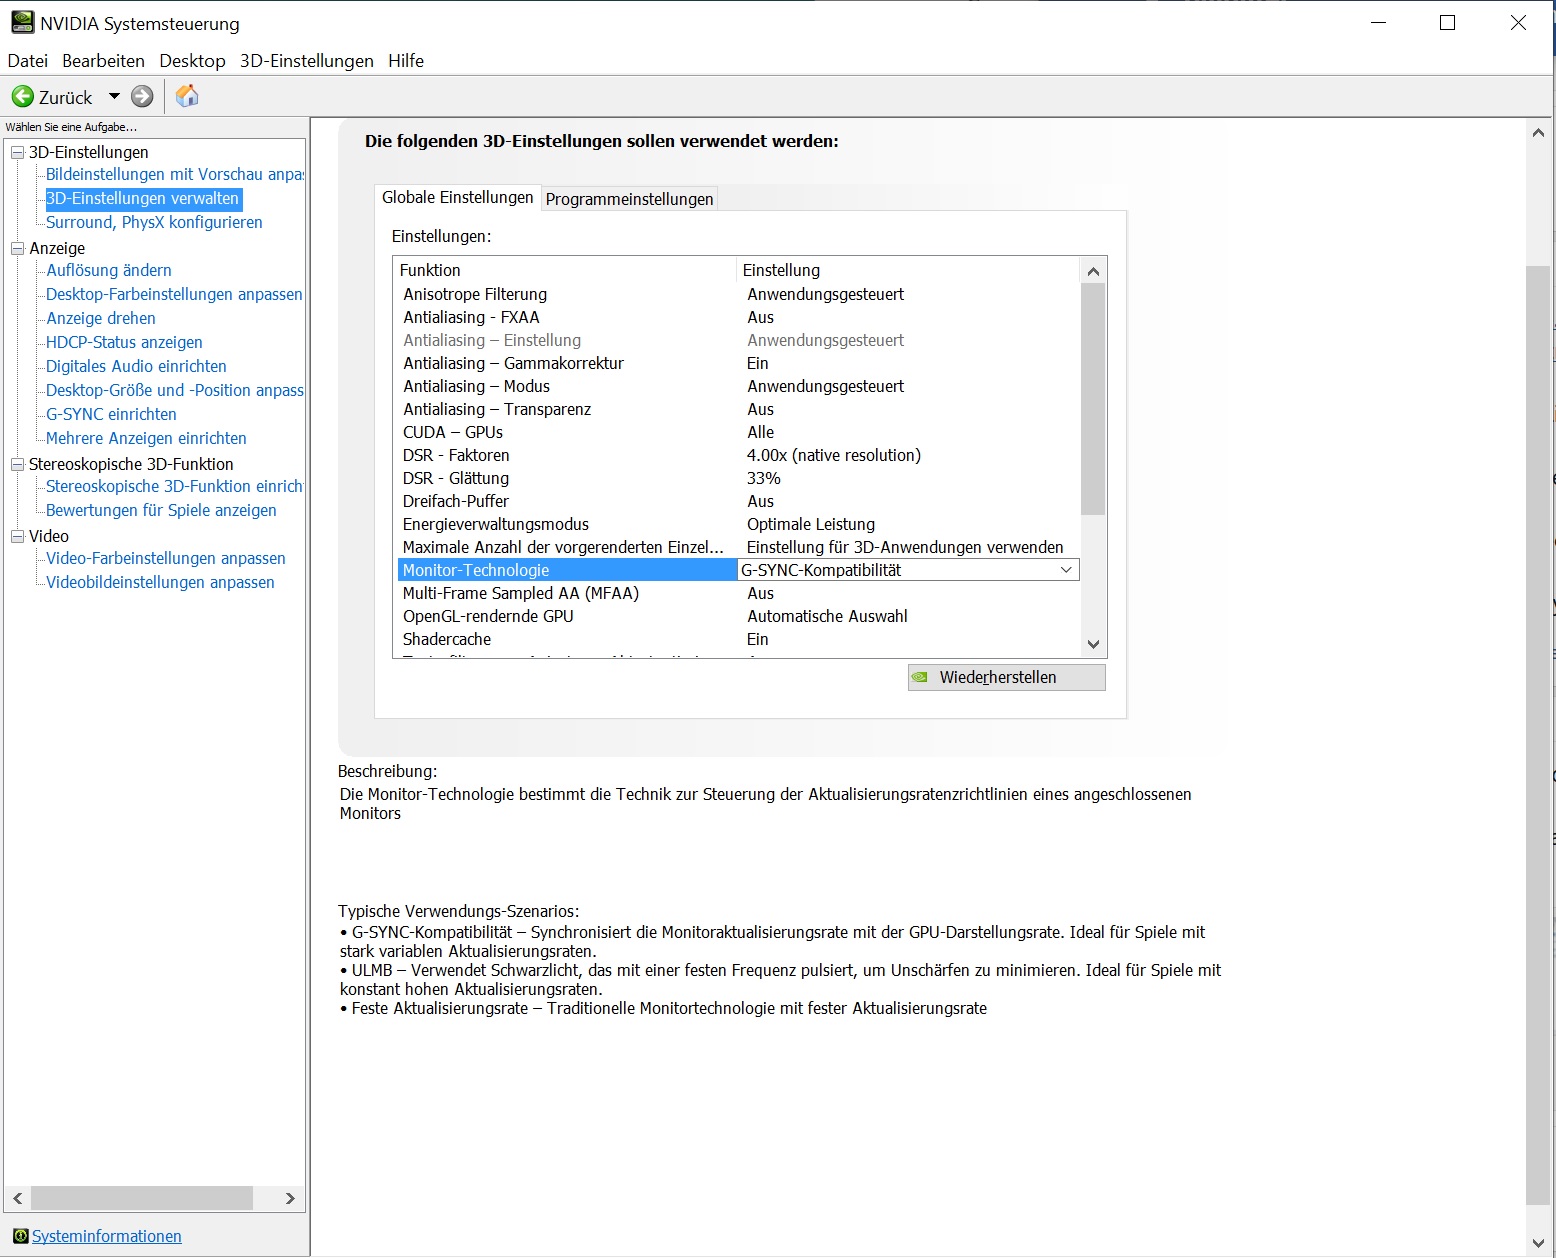Click the forward arrow icon in toolbar
1556x1258 pixels.
pos(143,97)
